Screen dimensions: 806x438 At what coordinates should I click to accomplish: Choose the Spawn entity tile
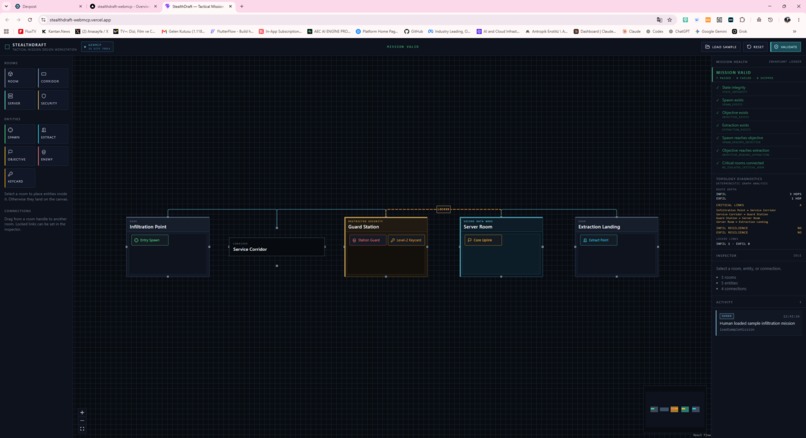click(20, 134)
